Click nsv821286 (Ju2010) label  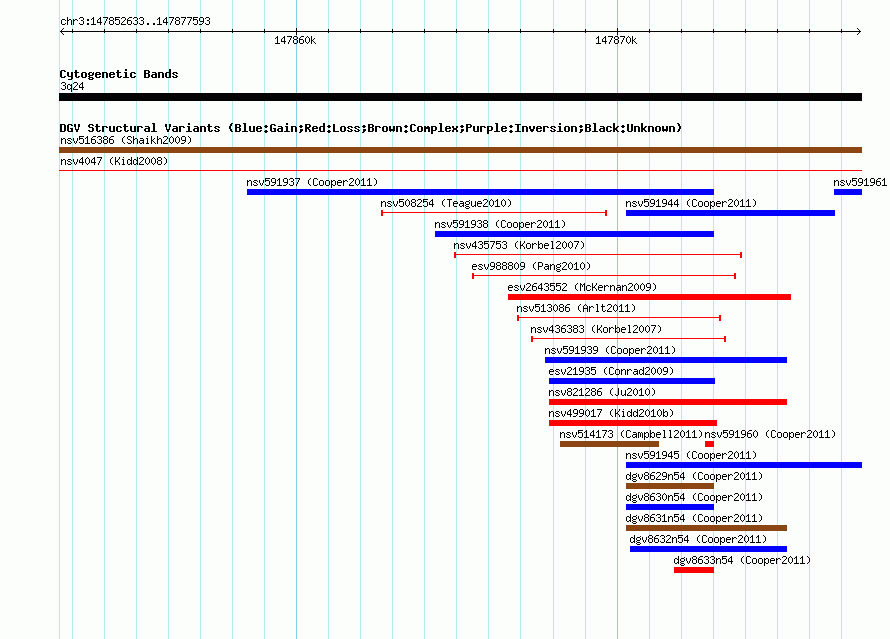[x=602, y=392]
